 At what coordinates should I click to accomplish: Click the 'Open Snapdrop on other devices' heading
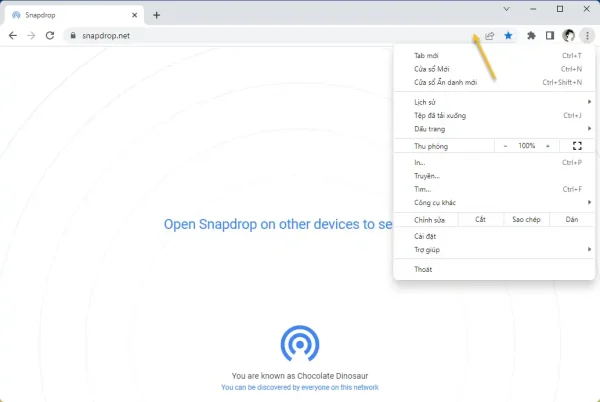(278, 224)
